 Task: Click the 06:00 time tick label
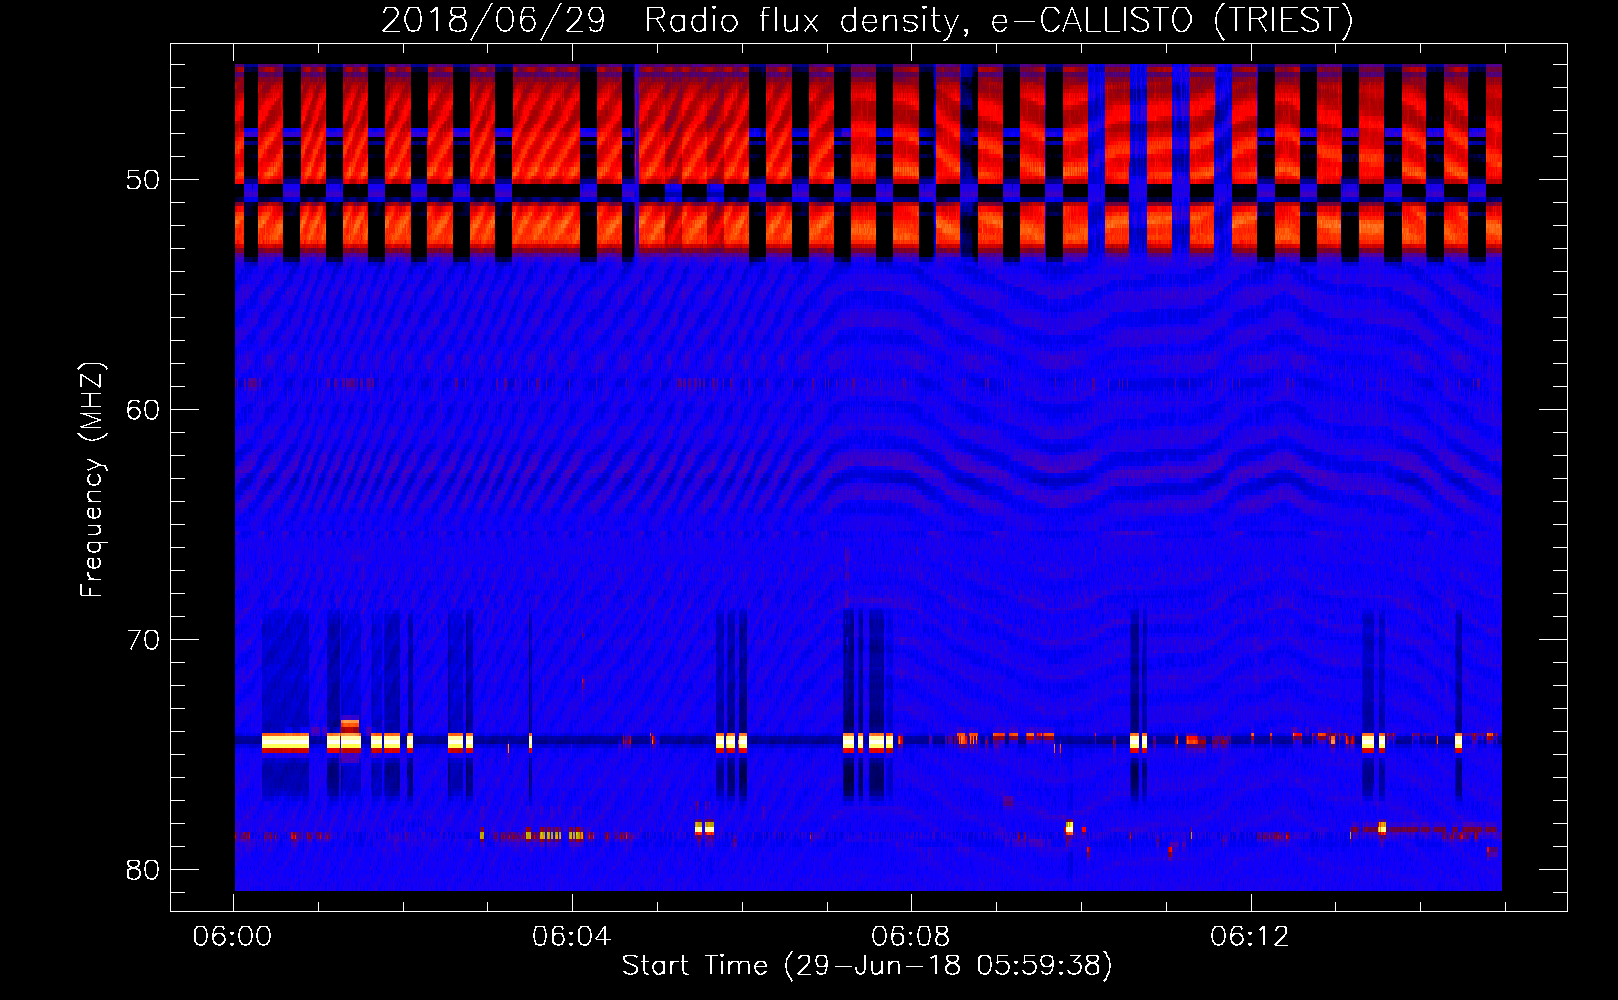pyautogui.click(x=233, y=937)
